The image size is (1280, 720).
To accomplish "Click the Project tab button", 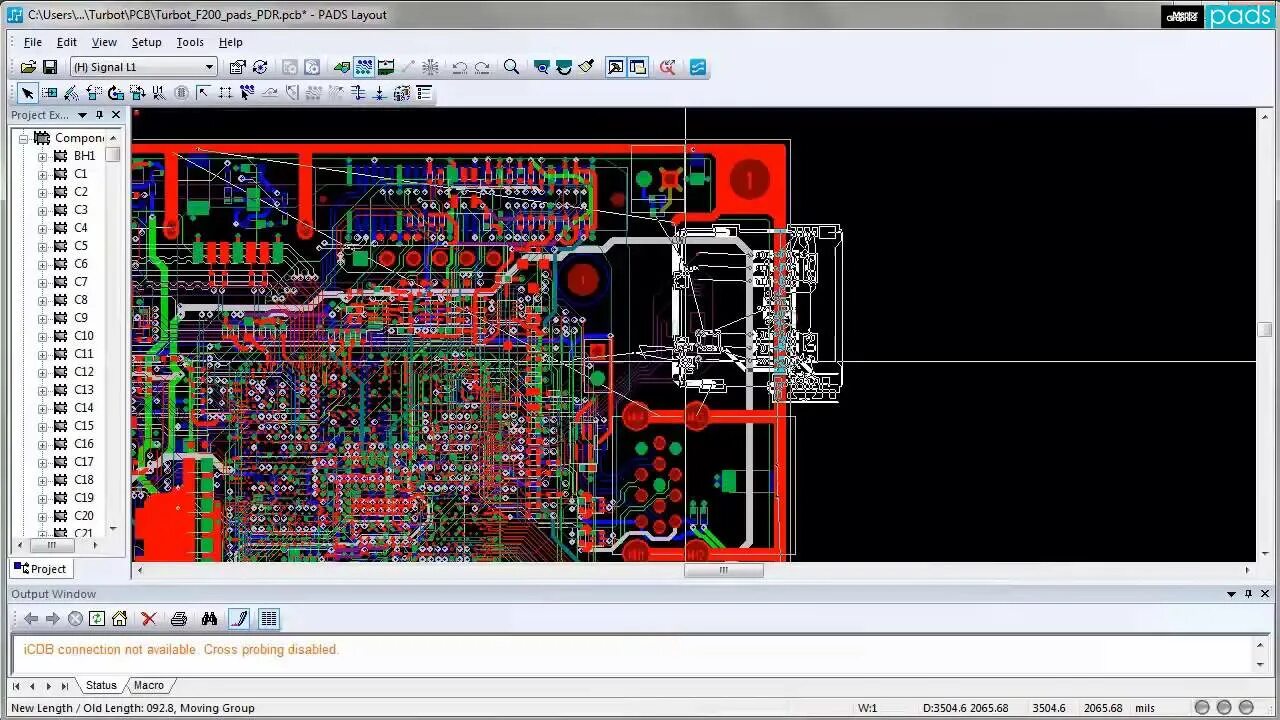I will [x=40, y=569].
